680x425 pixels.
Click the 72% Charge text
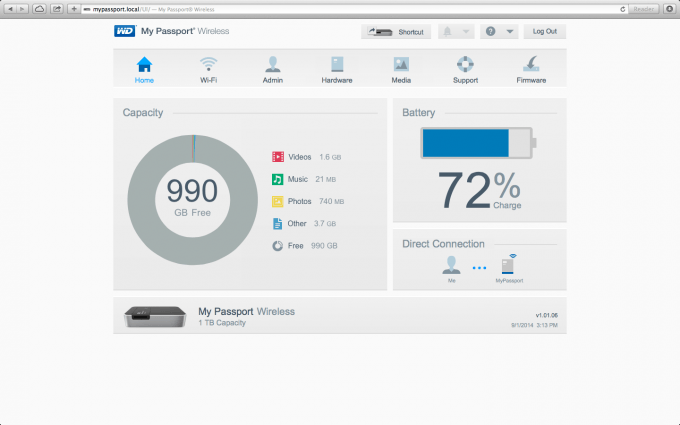479,190
